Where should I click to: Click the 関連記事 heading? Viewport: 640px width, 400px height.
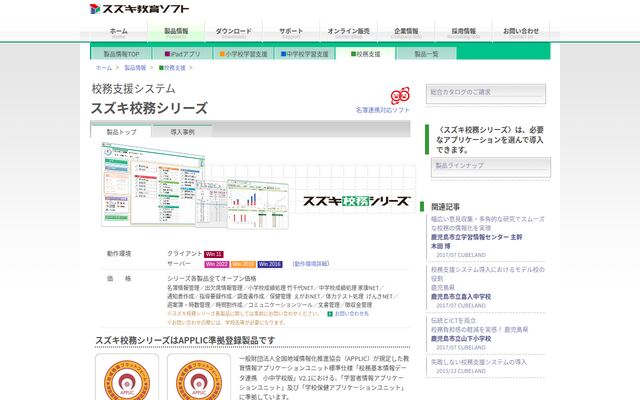445,207
